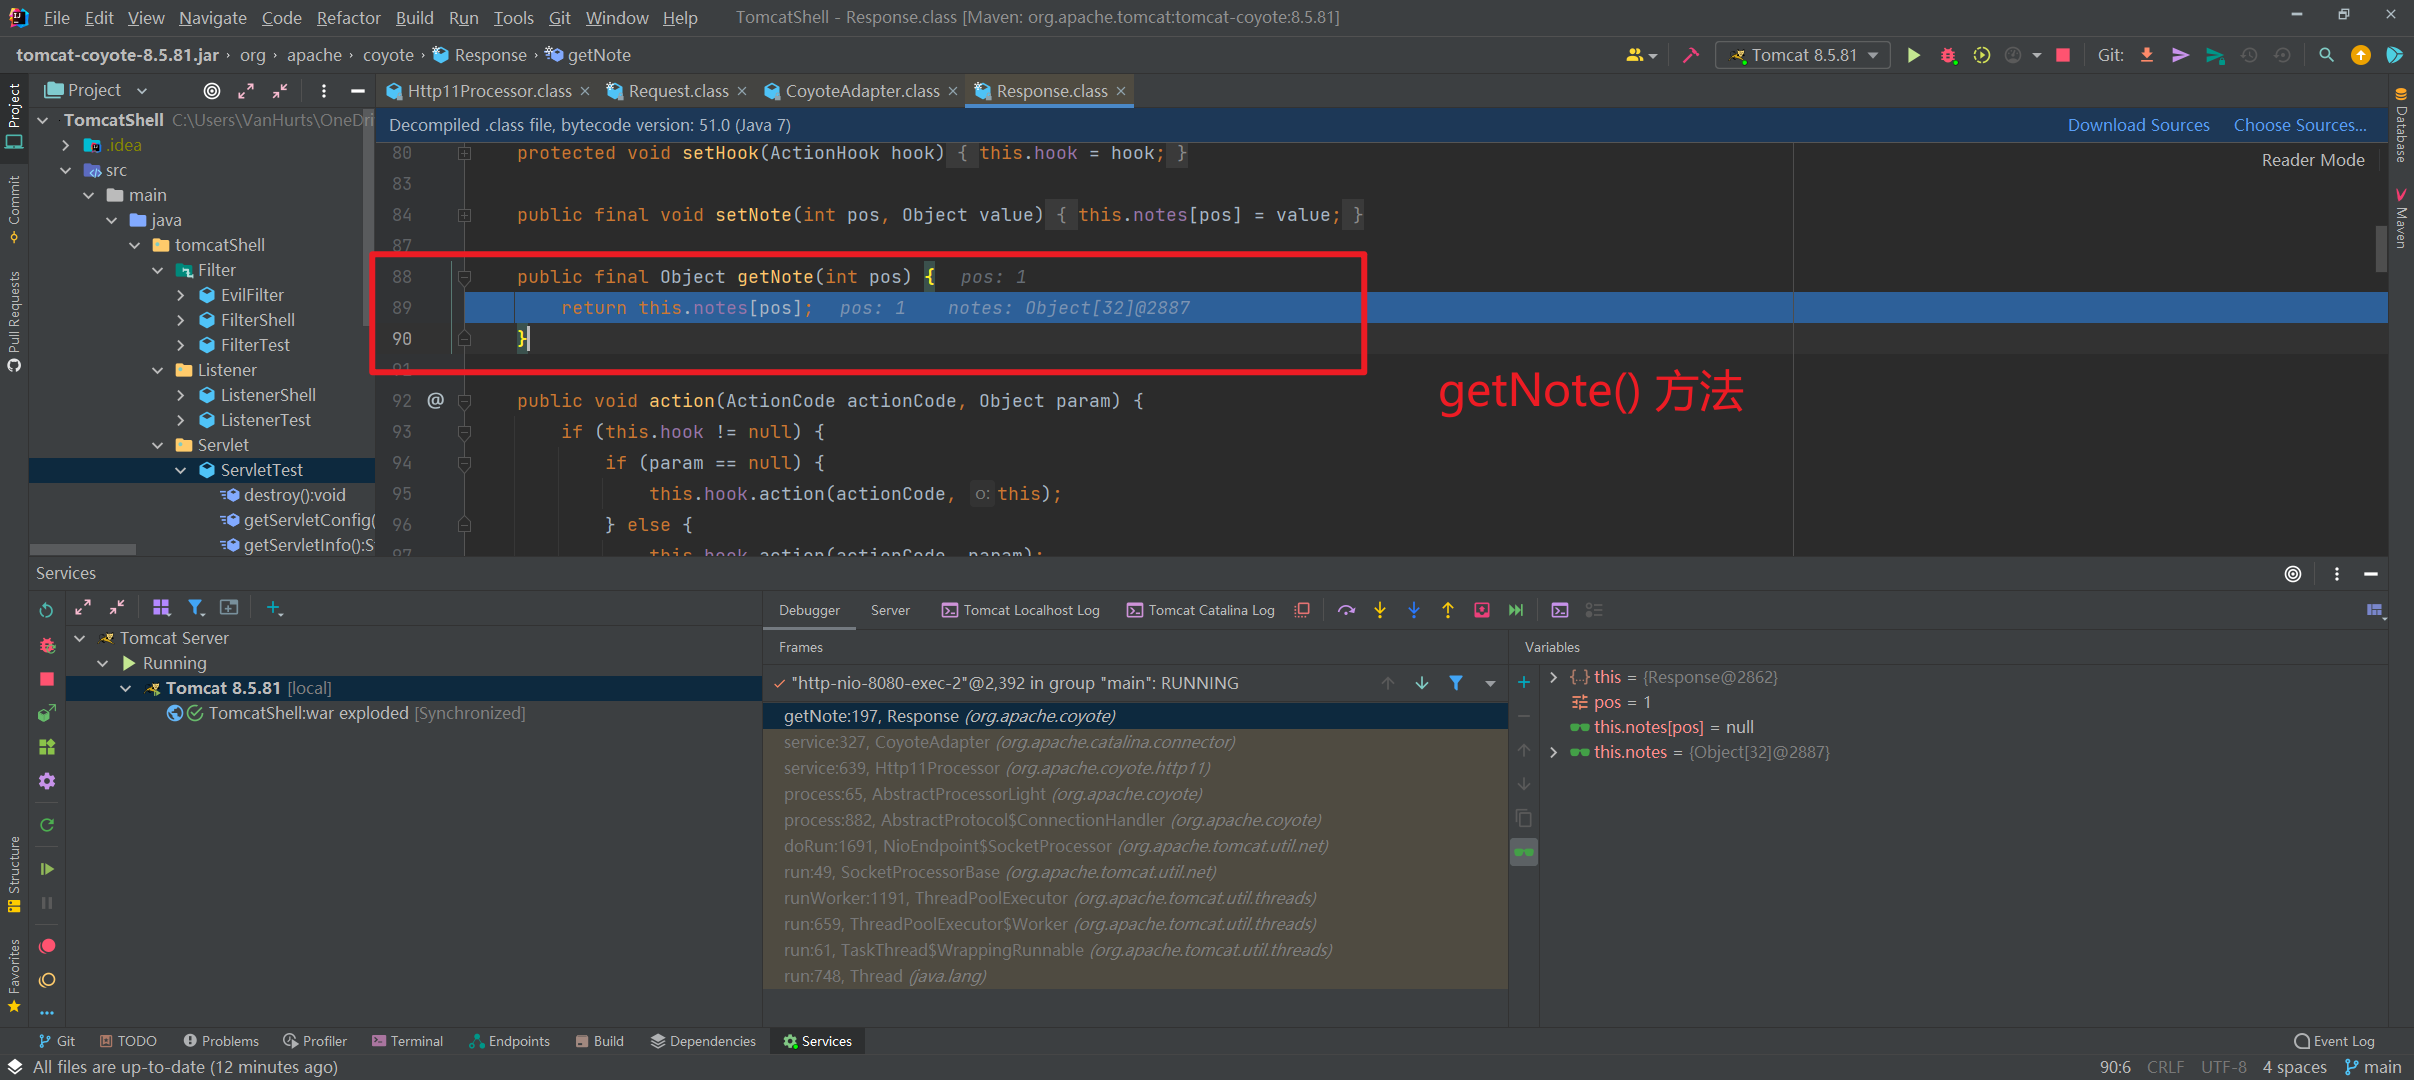This screenshot has height=1080, width=2414.
Task: Open the Everywhere search magnifier icon
Action: 2326,55
